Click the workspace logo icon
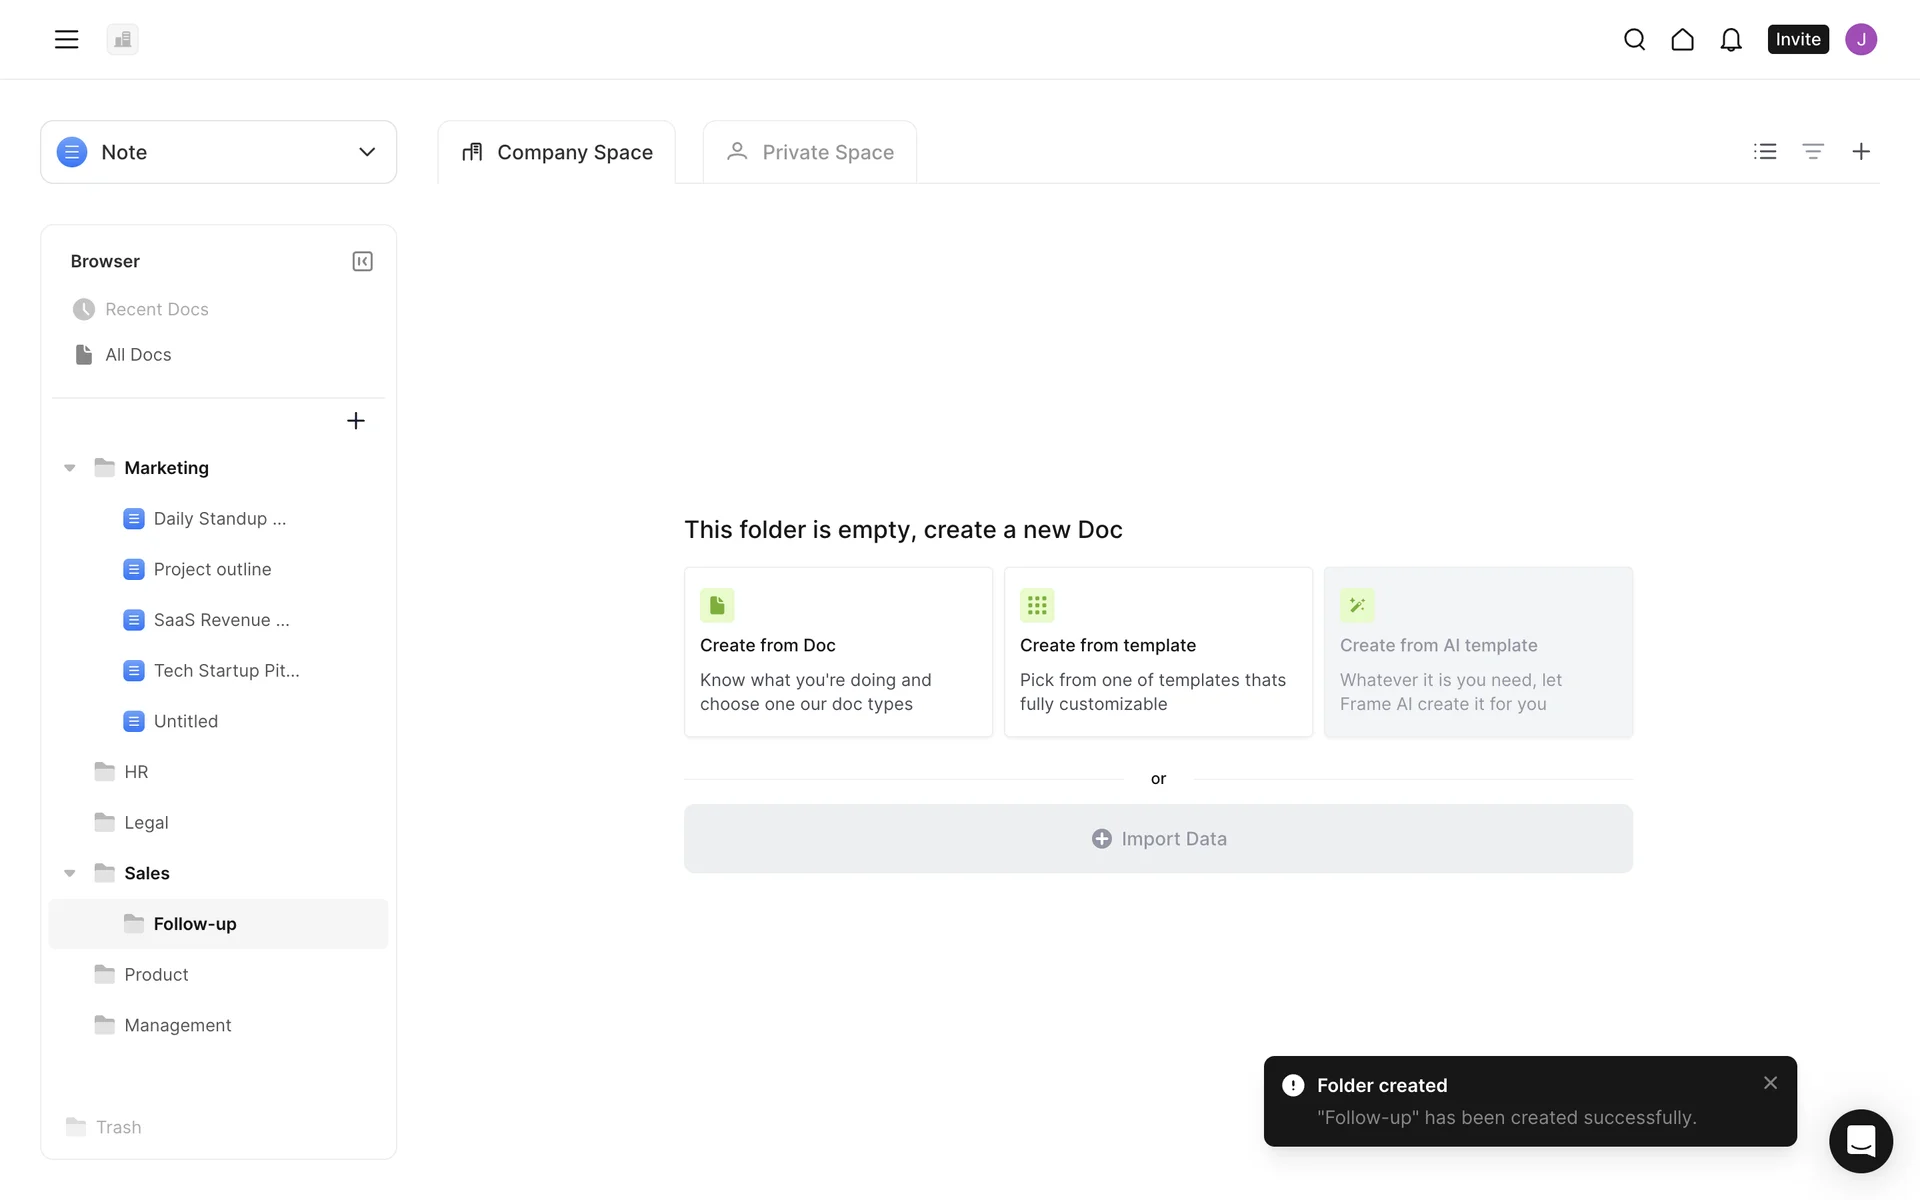The image size is (1920, 1200). 122,39
